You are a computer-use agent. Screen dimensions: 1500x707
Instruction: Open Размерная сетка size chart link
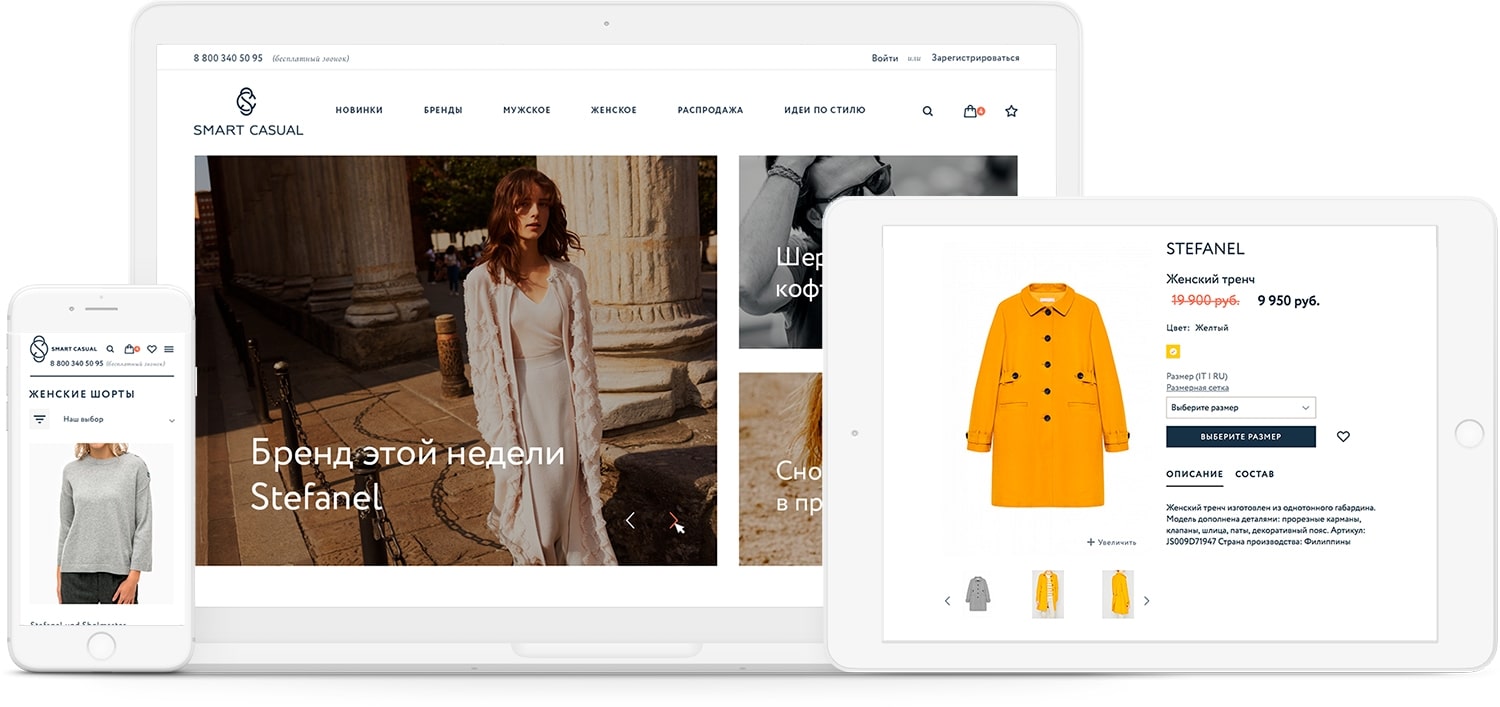coord(1197,388)
